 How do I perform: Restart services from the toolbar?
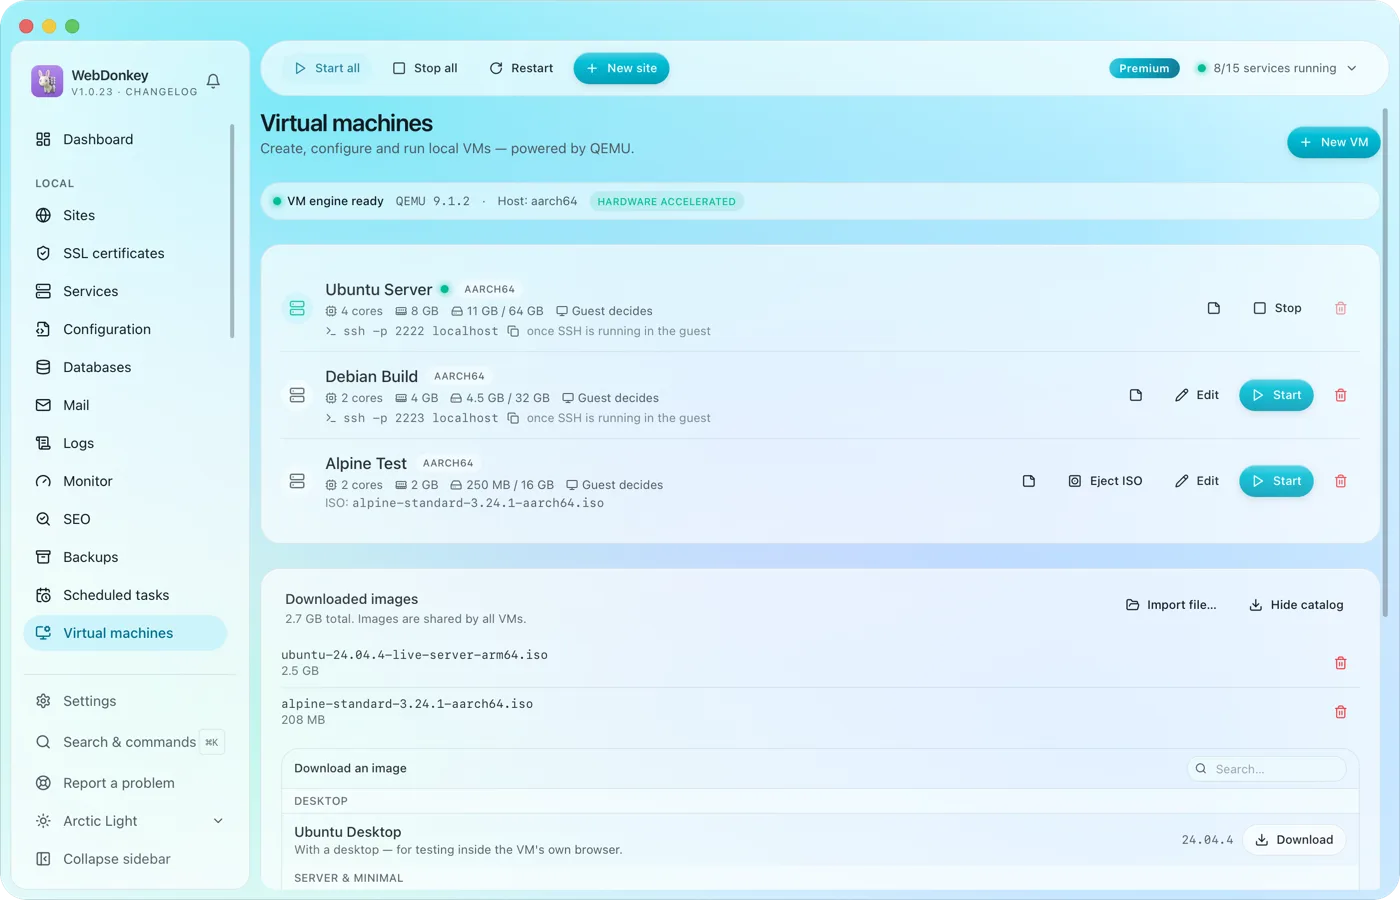521,68
